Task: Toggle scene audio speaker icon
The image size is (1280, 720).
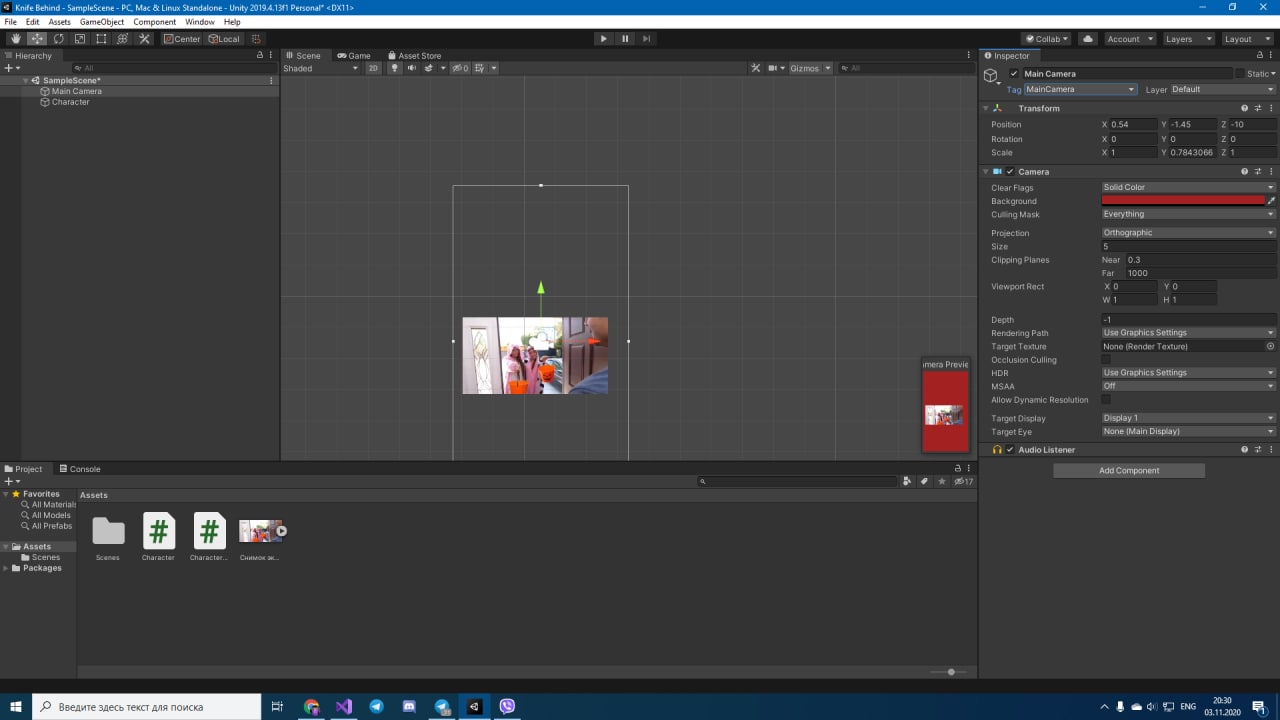Action: (x=411, y=68)
